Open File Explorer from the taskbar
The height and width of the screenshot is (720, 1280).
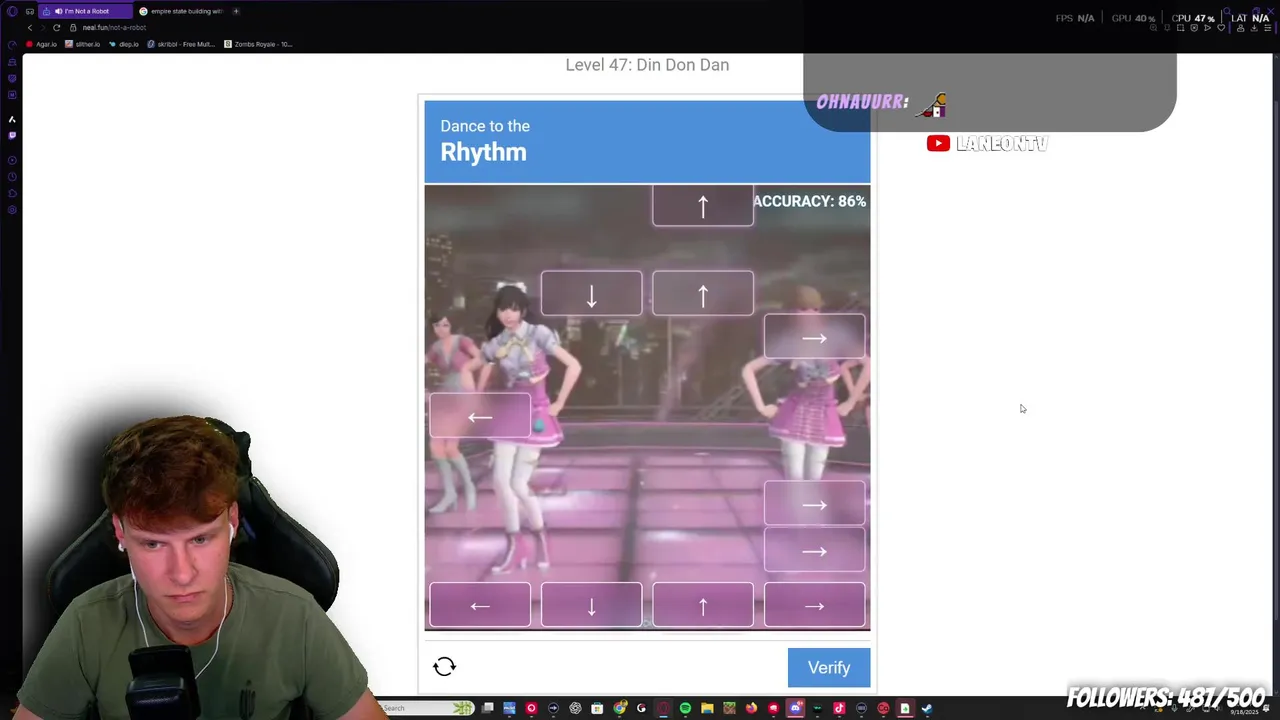click(x=707, y=708)
